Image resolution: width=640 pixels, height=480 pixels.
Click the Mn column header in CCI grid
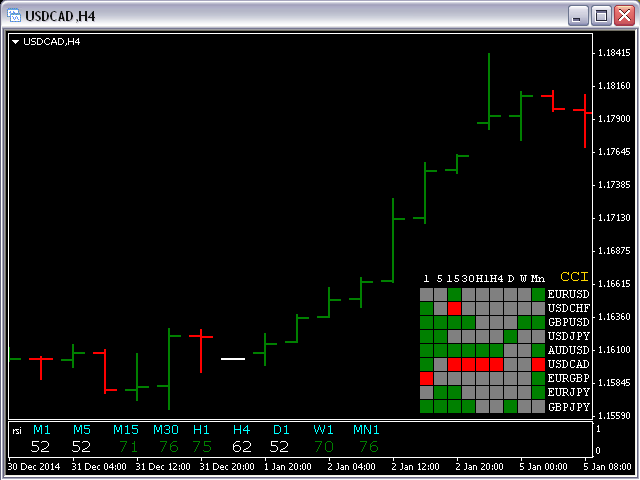click(x=538, y=279)
